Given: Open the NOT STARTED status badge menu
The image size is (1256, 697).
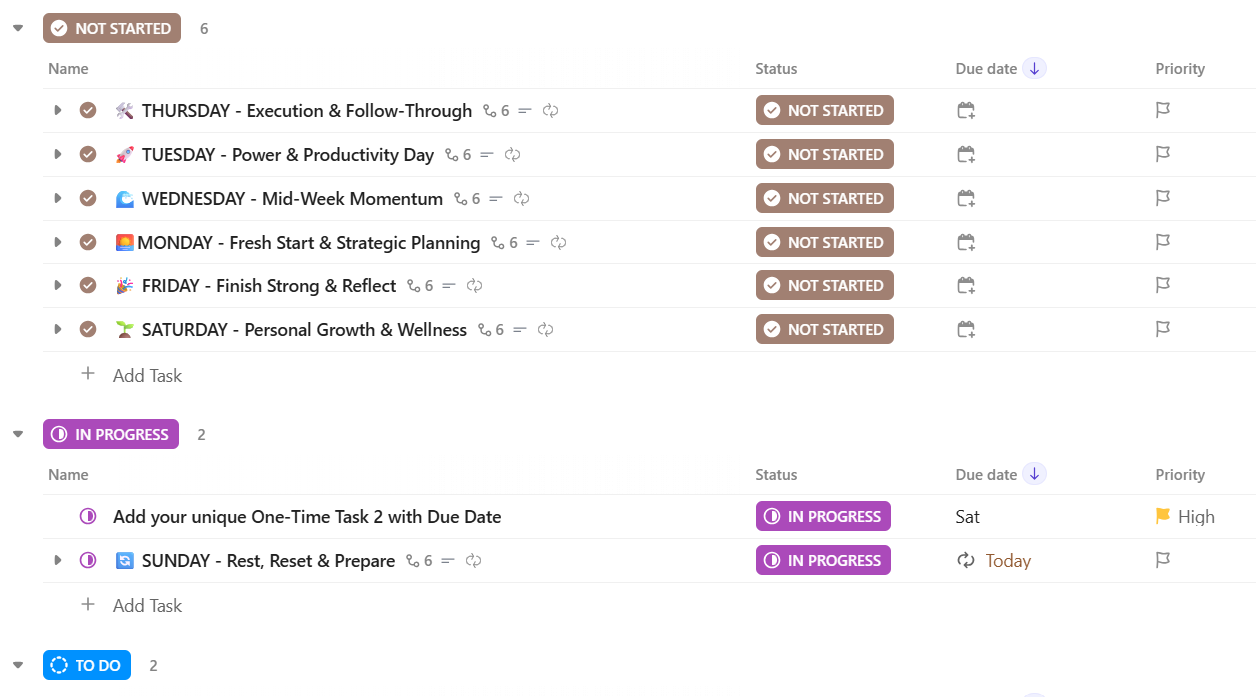Looking at the screenshot, I should point(111,28).
